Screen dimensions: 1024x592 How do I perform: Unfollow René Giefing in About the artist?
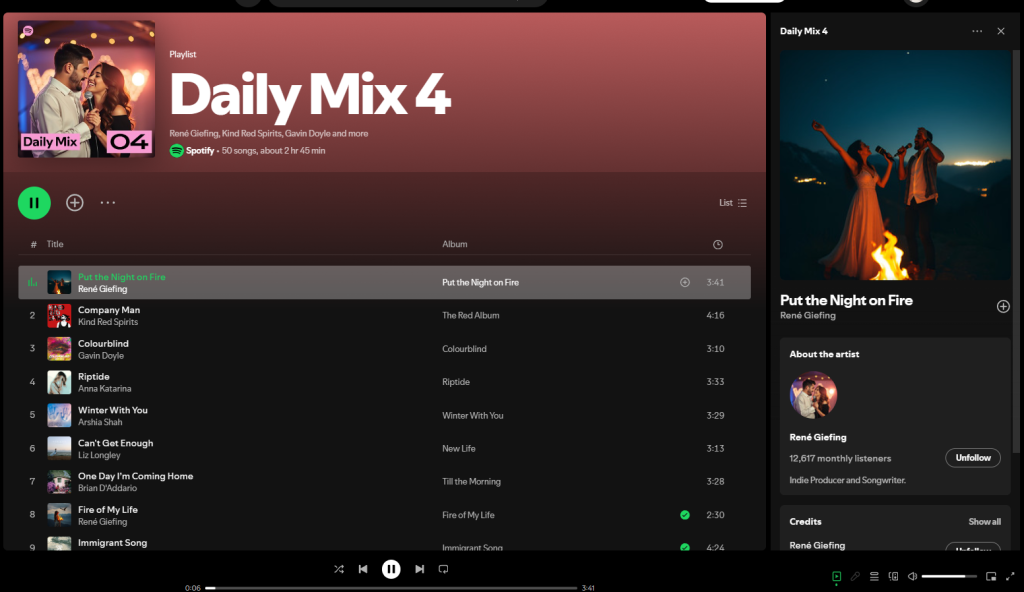pos(973,458)
